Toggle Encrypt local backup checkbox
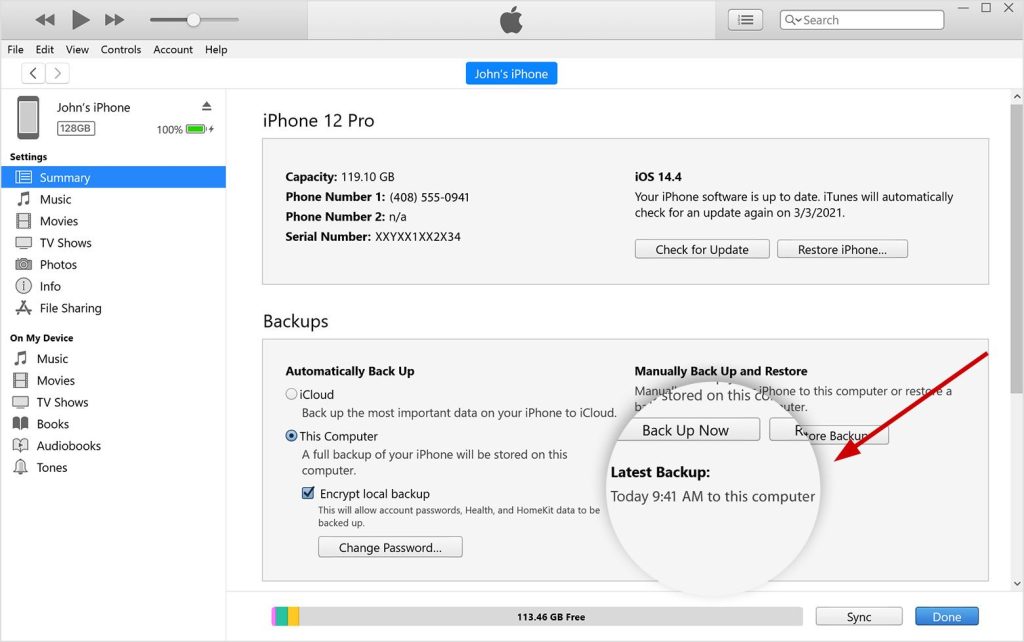Viewport: 1024px width, 642px height. tap(308, 493)
